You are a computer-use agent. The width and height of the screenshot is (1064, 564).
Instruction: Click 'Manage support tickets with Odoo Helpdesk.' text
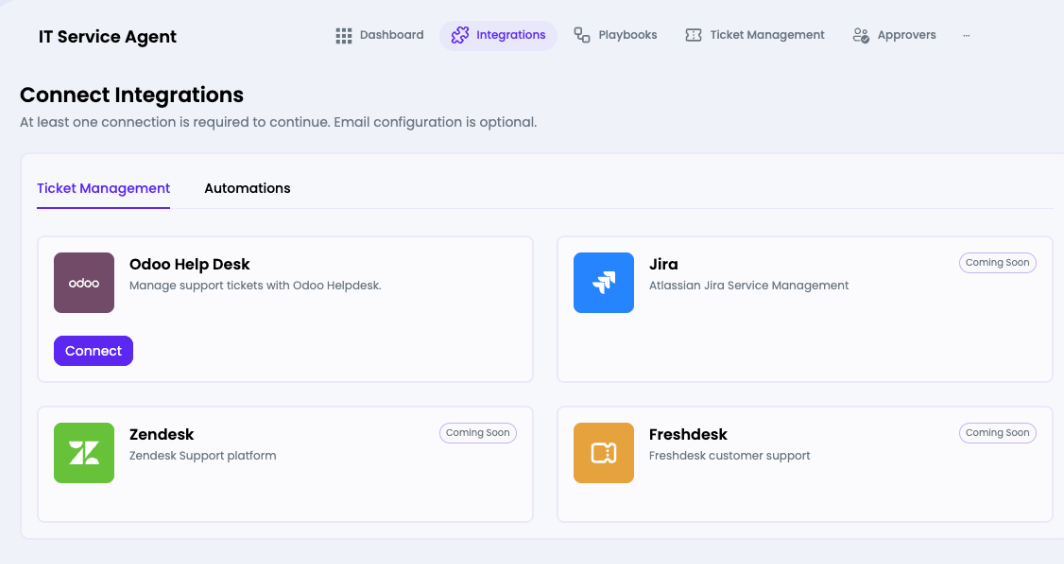coord(255,286)
